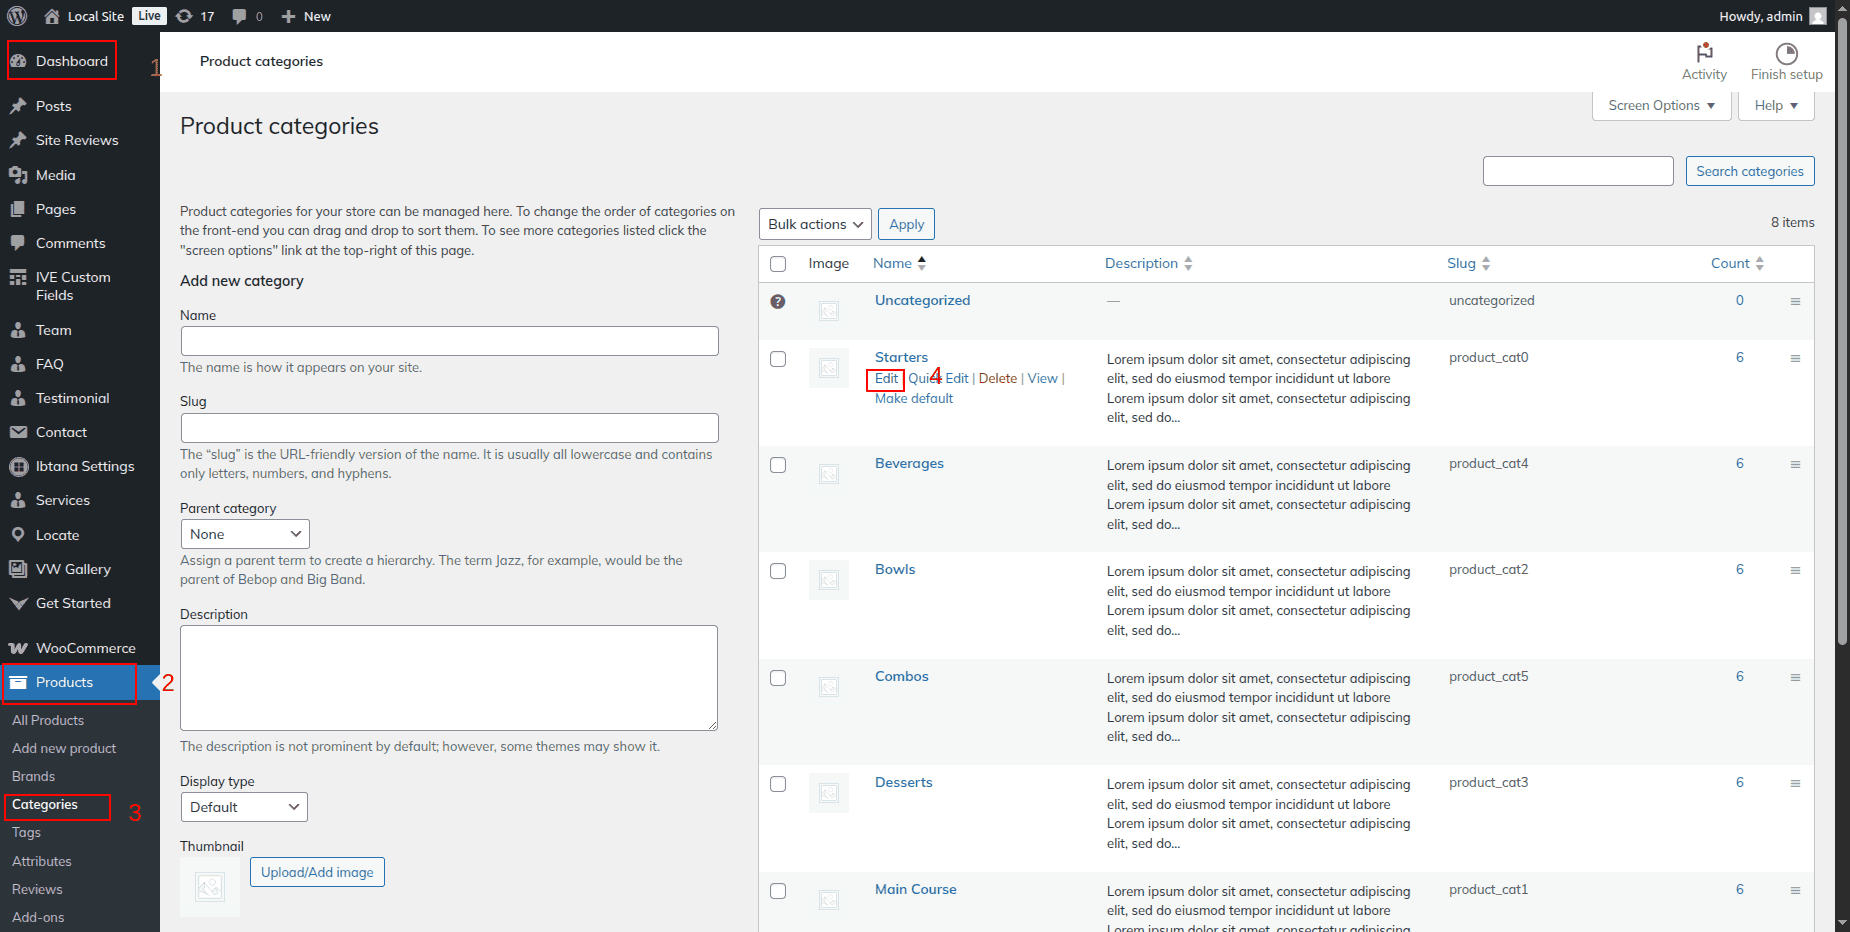This screenshot has width=1850, height=932.
Task: Click the Search categories button
Action: click(1749, 171)
